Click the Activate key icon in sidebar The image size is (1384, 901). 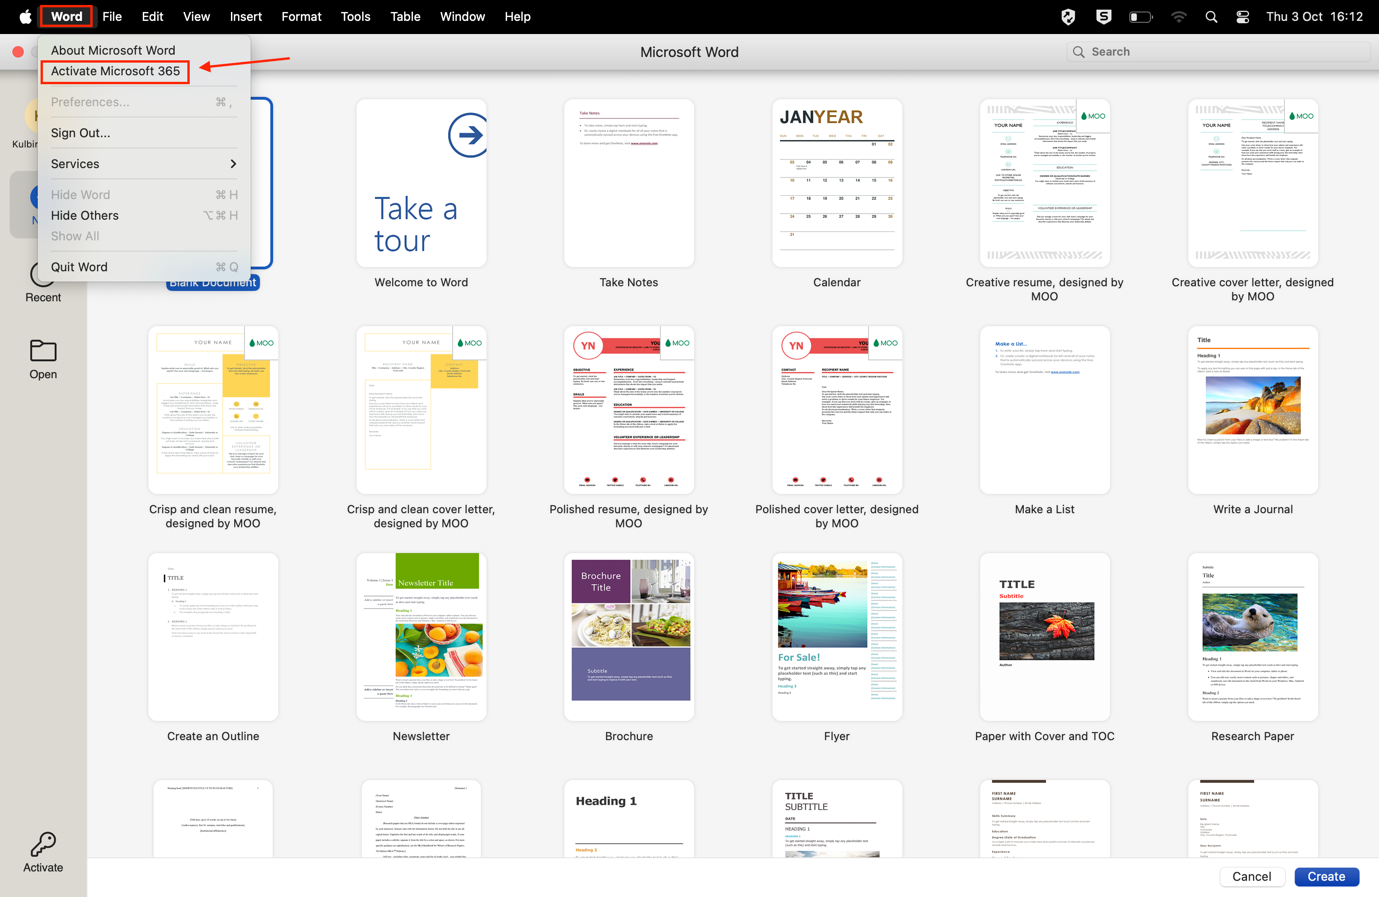[x=43, y=845]
